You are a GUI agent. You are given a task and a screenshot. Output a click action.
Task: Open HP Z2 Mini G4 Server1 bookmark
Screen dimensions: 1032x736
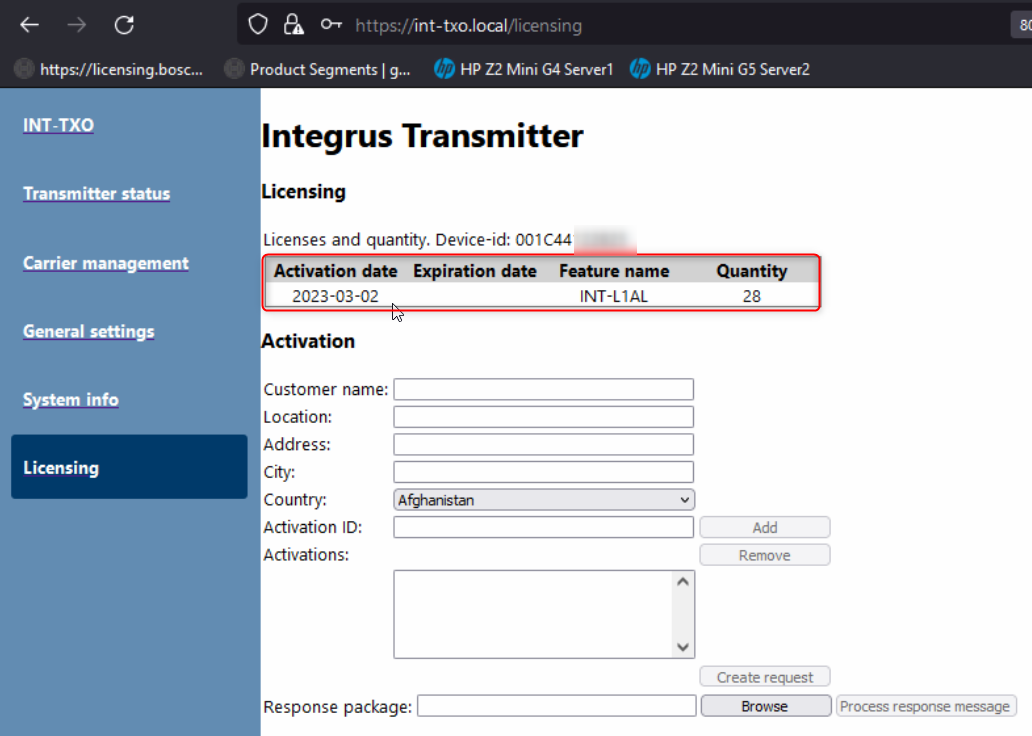pyautogui.click(x=524, y=69)
